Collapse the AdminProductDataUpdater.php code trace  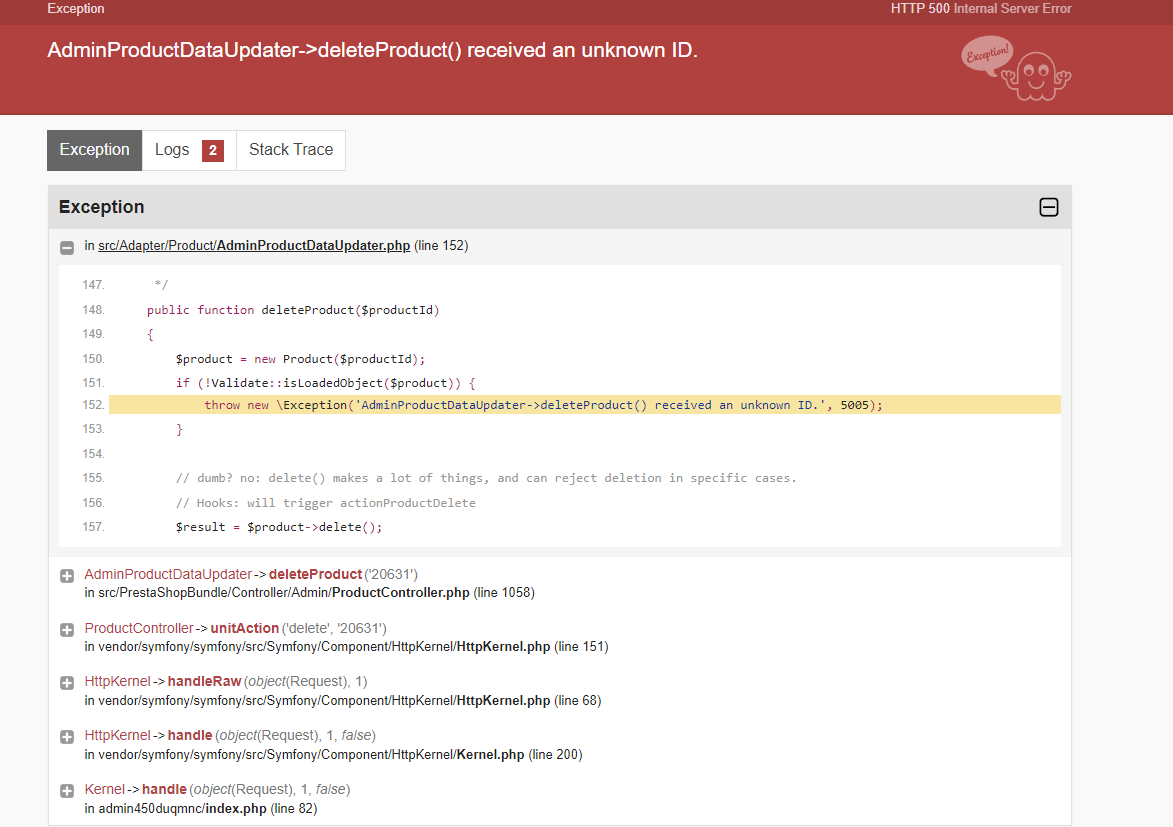point(67,248)
